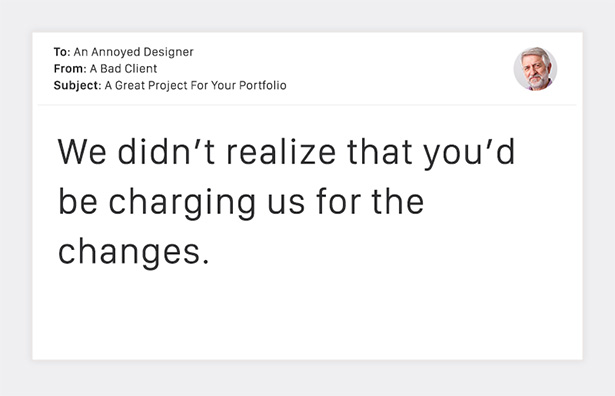Click the word "We" in the message

(82, 151)
